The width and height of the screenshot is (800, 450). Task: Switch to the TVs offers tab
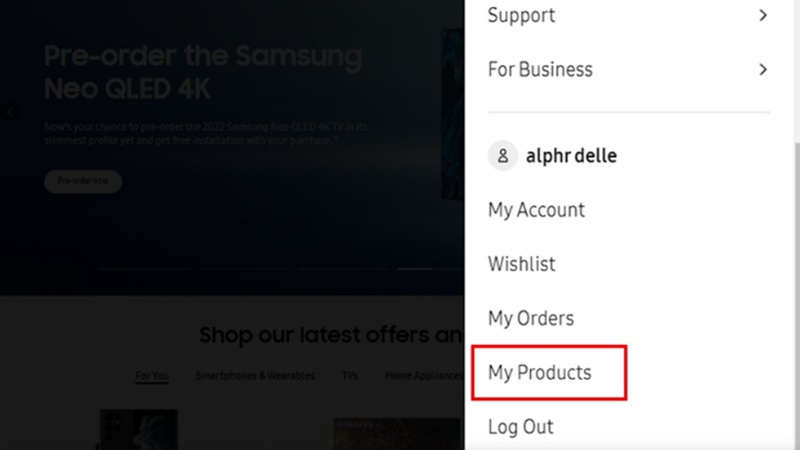click(350, 376)
